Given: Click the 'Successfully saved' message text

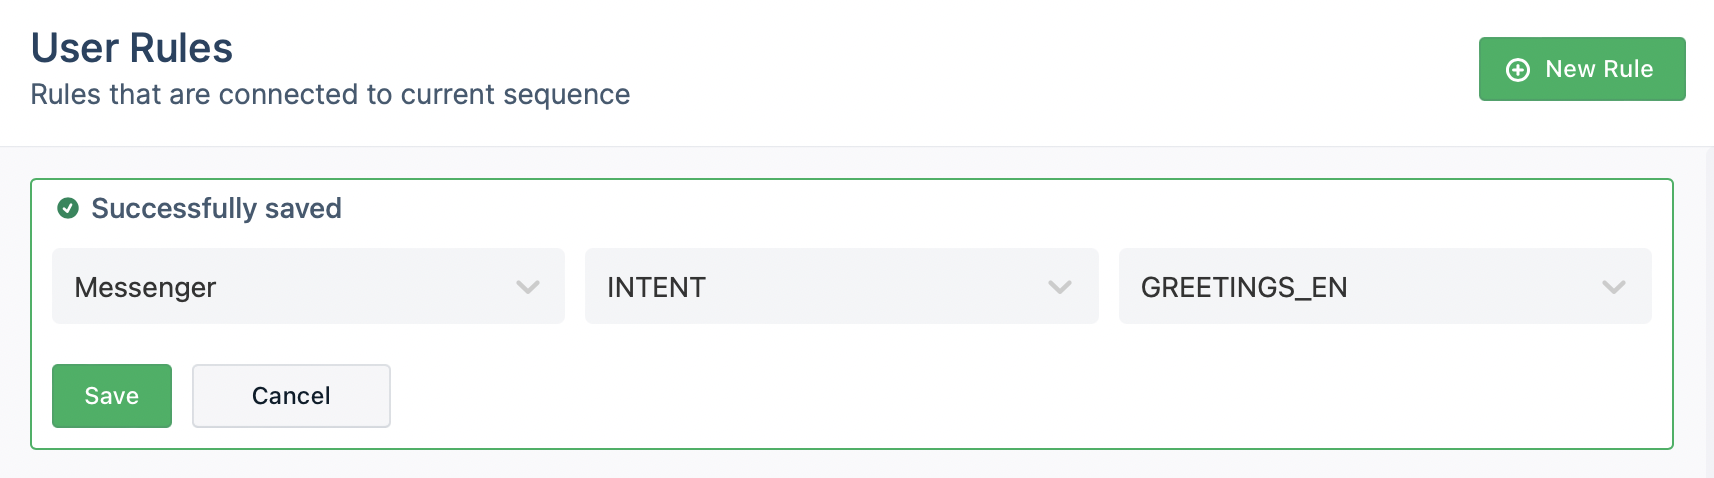Looking at the screenshot, I should point(216,208).
